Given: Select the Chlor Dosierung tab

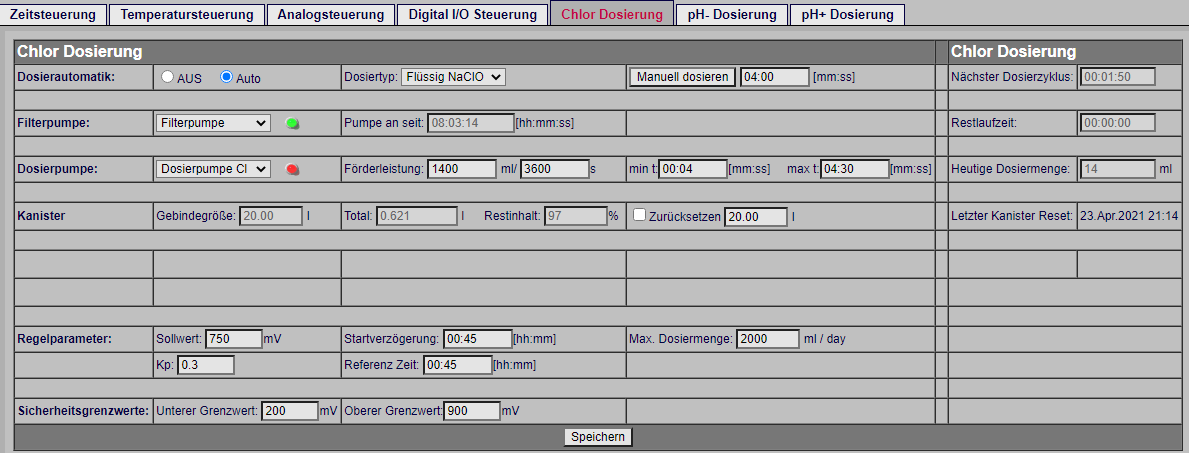Looking at the screenshot, I should click(612, 14).
